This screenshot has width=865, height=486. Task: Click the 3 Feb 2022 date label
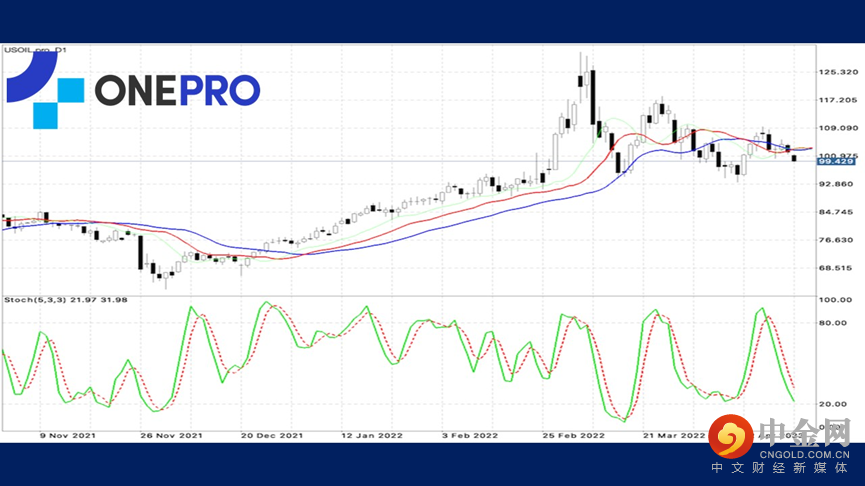point(470,436)
